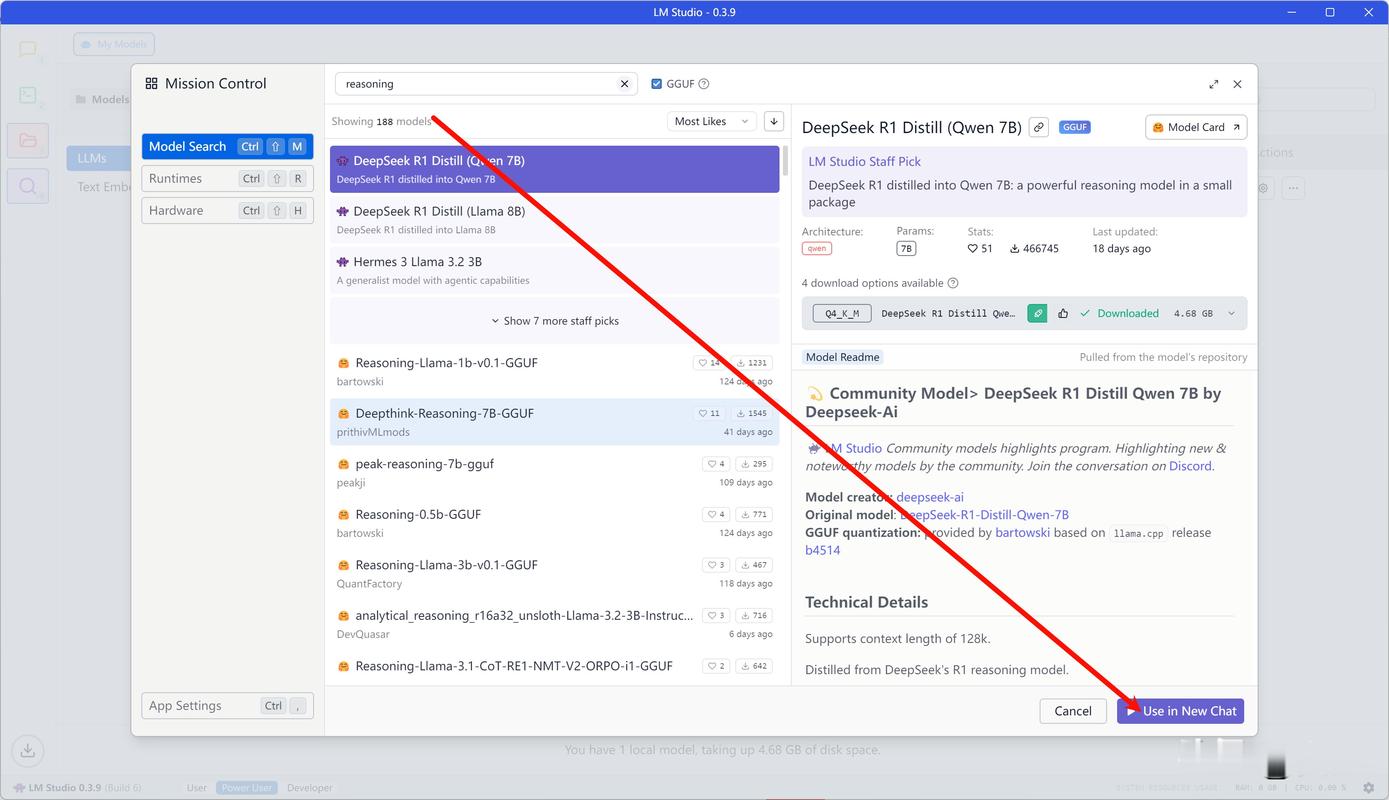Close the Mission Control dialog
The image size is (1389, 800).
(1237, 84)
